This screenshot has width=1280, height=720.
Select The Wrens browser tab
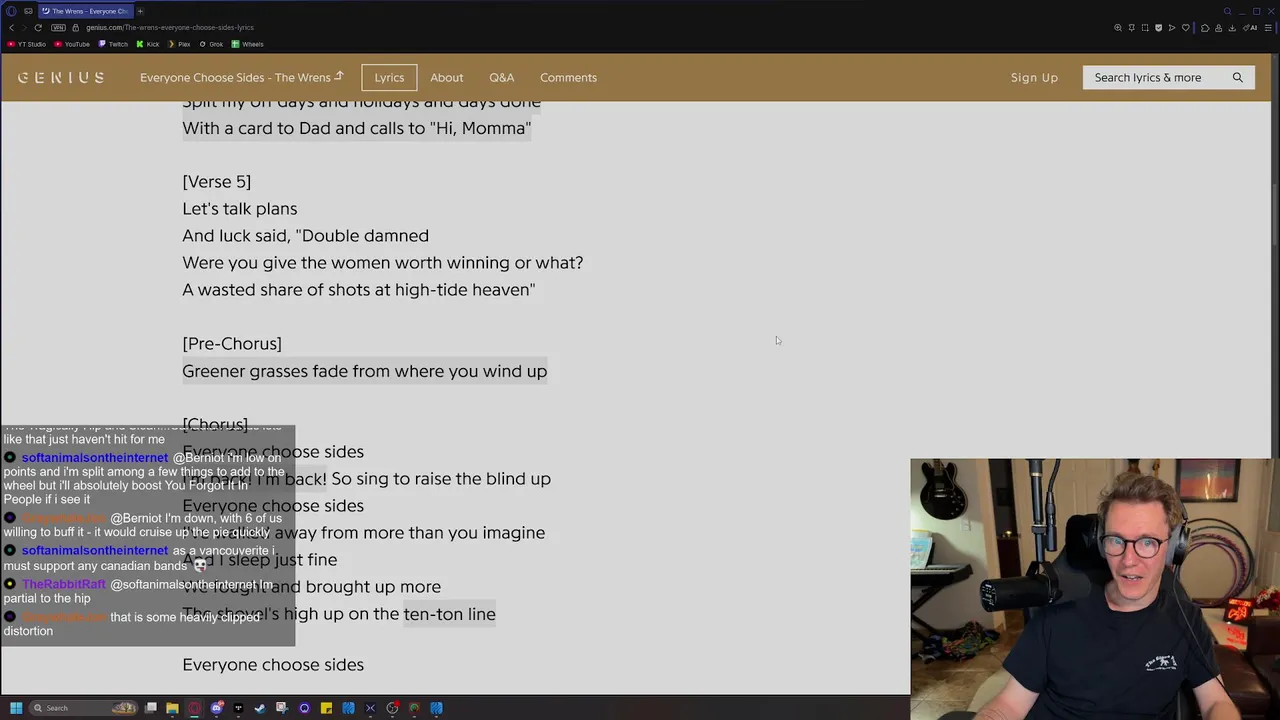point(84,11)
